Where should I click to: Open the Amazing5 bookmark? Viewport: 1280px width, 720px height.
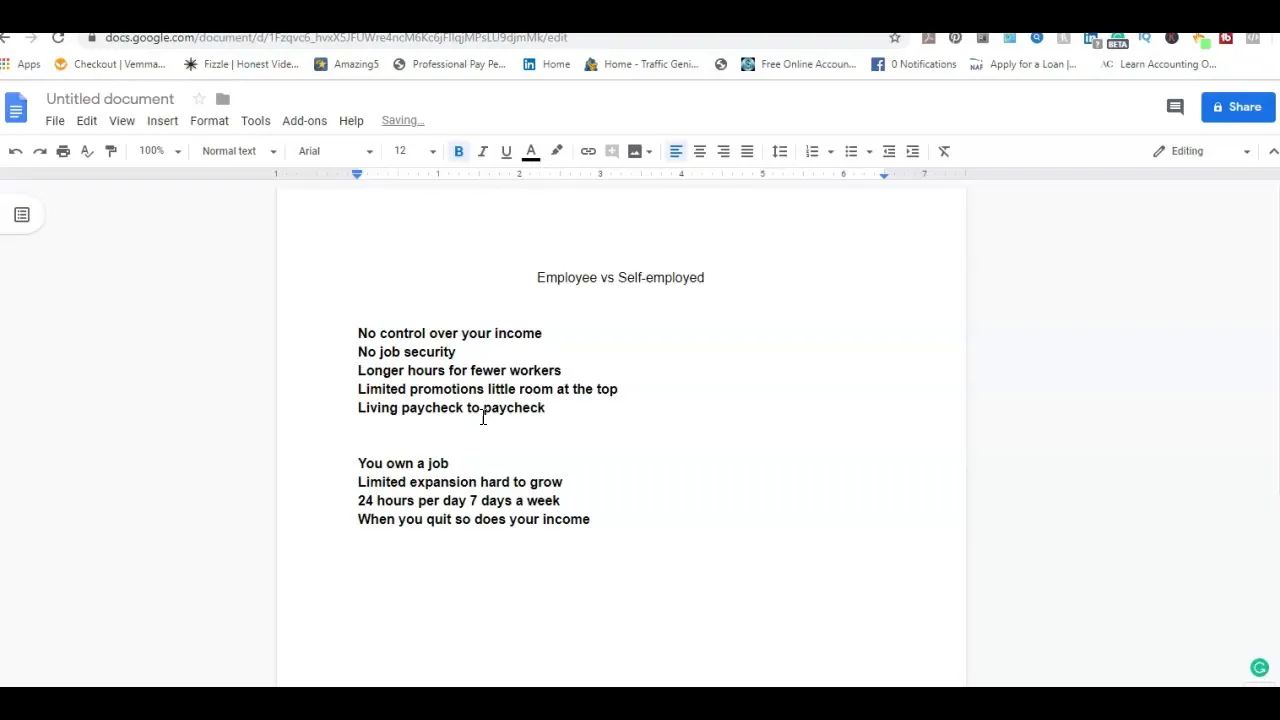346,64
